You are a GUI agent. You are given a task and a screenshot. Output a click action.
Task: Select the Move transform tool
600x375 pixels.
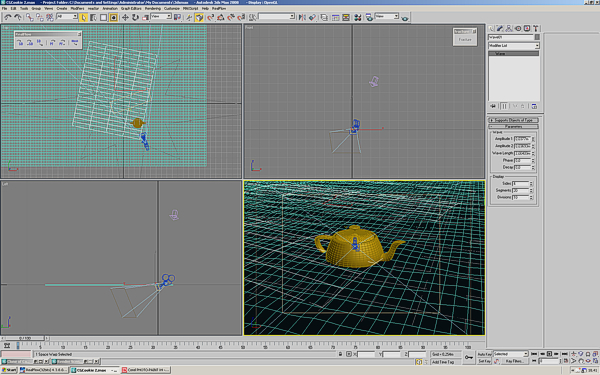pos(125,17)
